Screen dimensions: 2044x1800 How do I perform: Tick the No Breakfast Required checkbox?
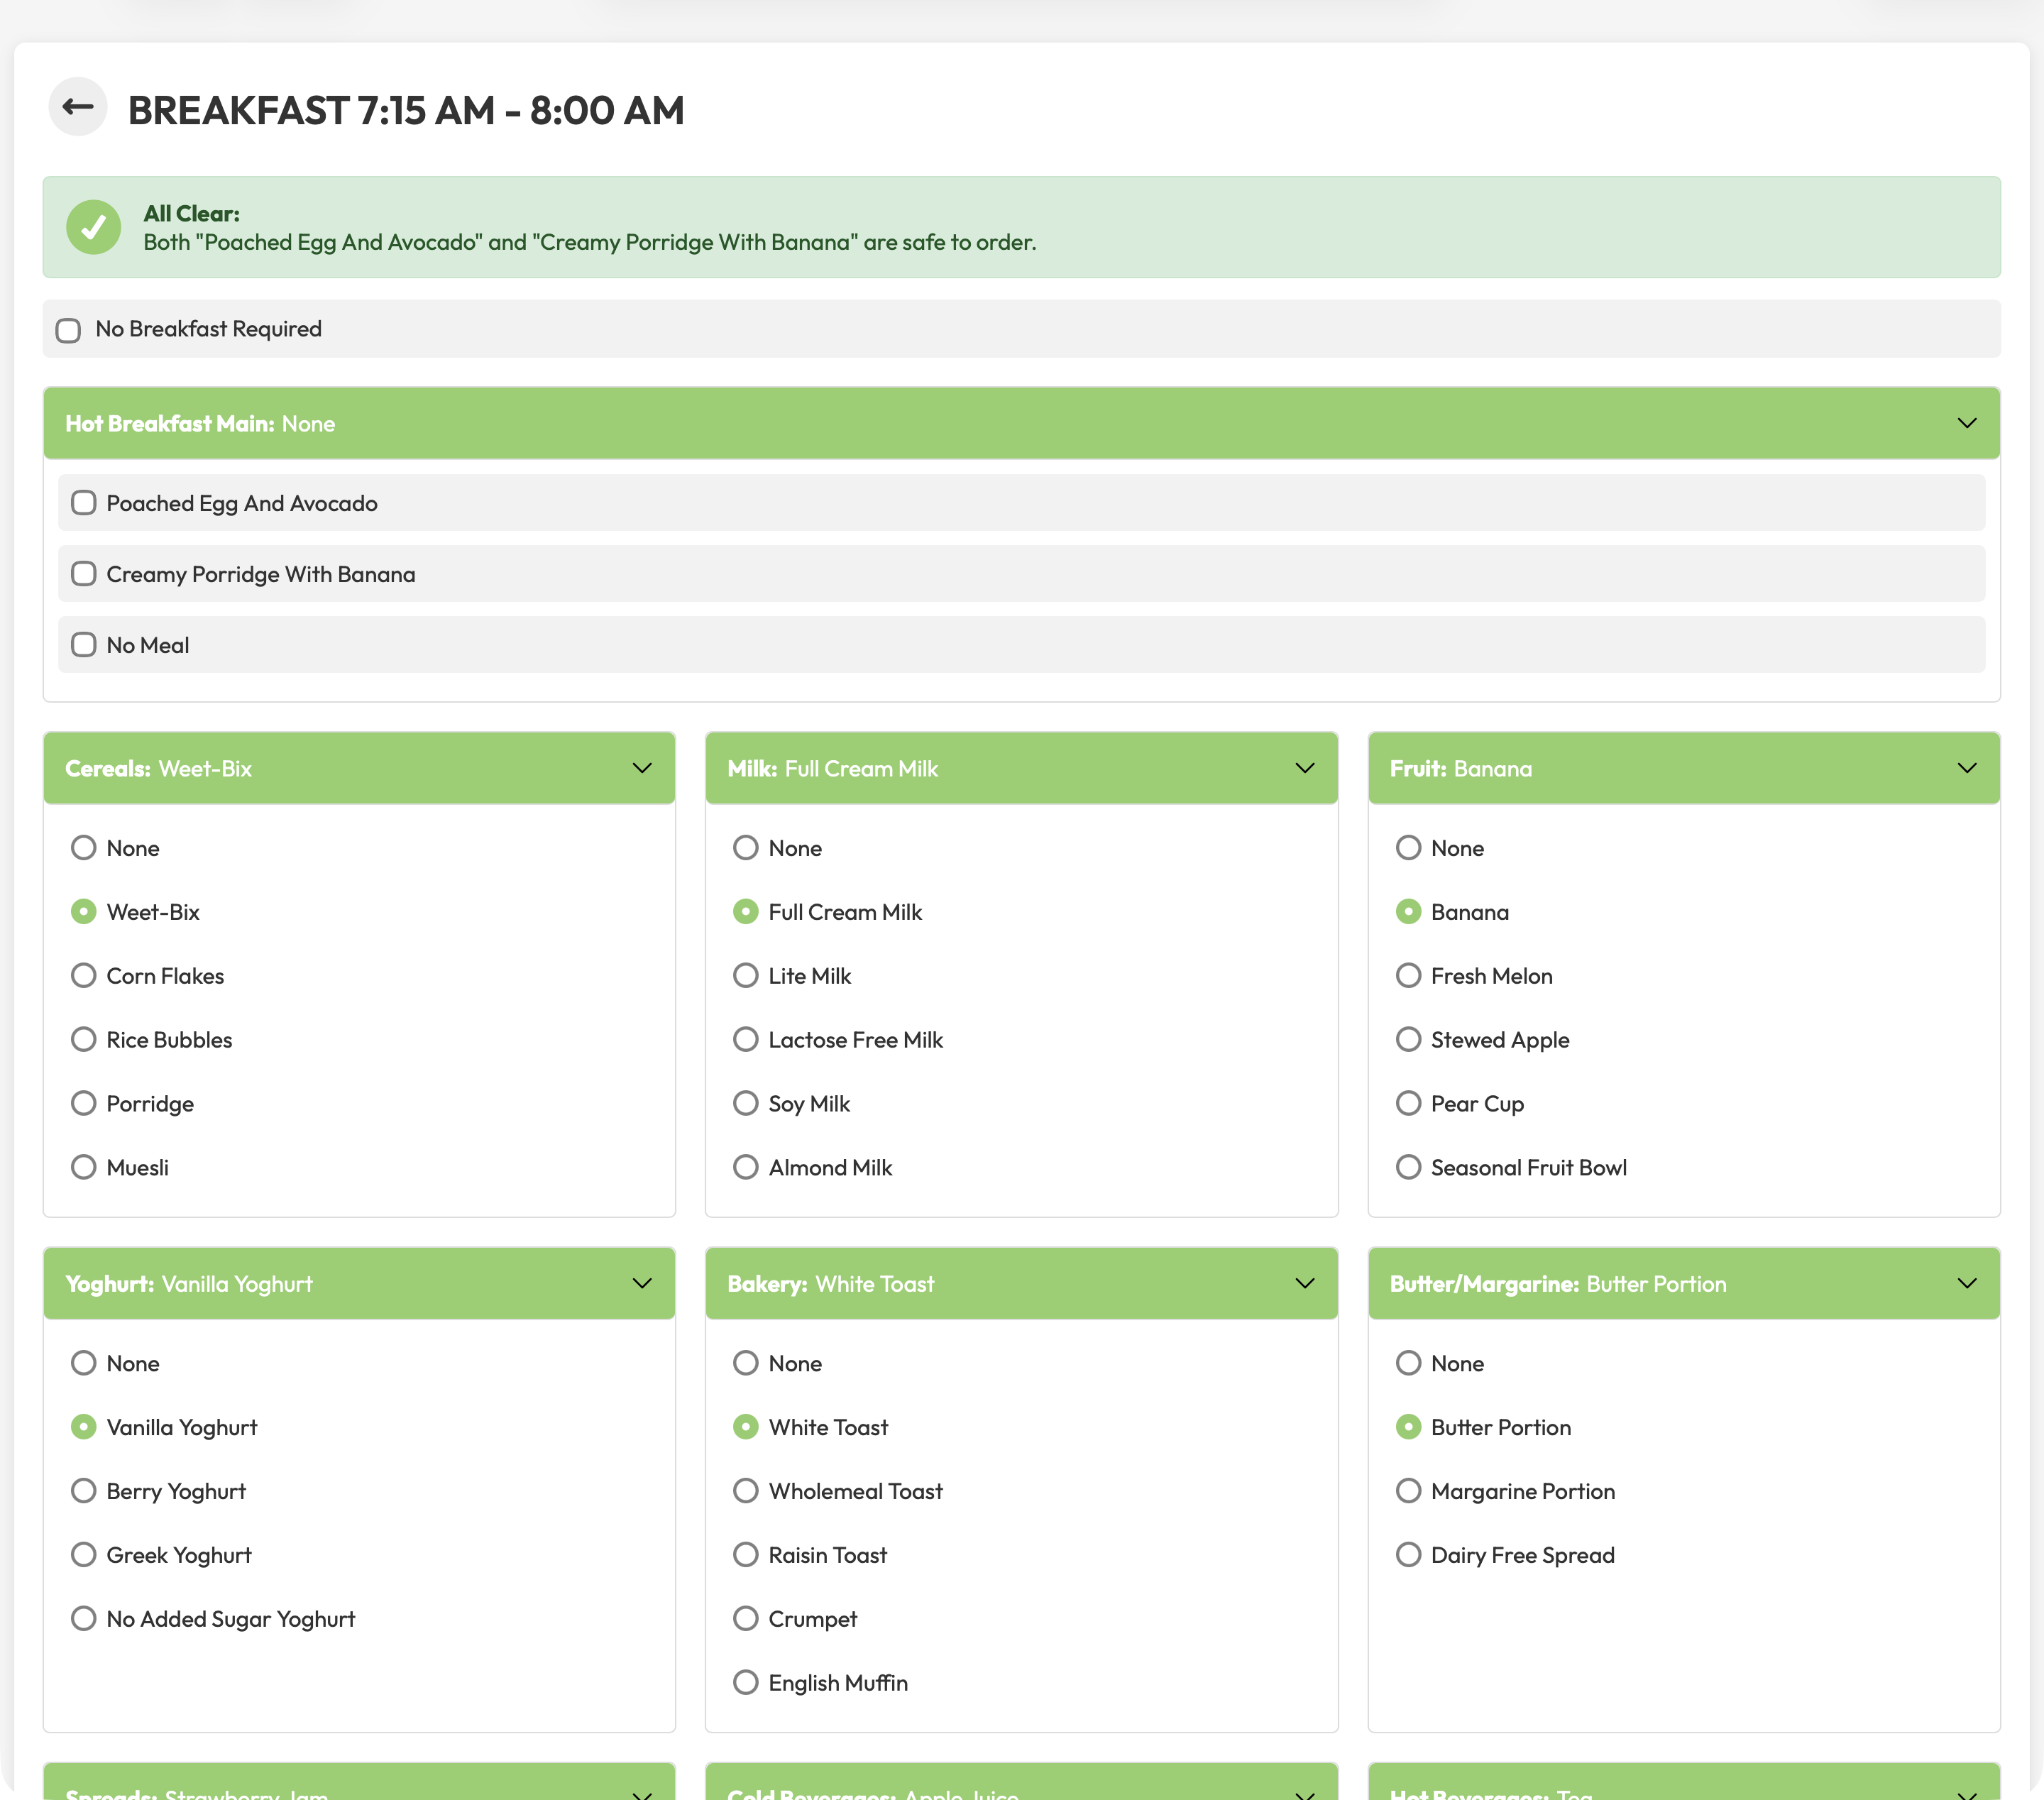click(x=68, y=330)
